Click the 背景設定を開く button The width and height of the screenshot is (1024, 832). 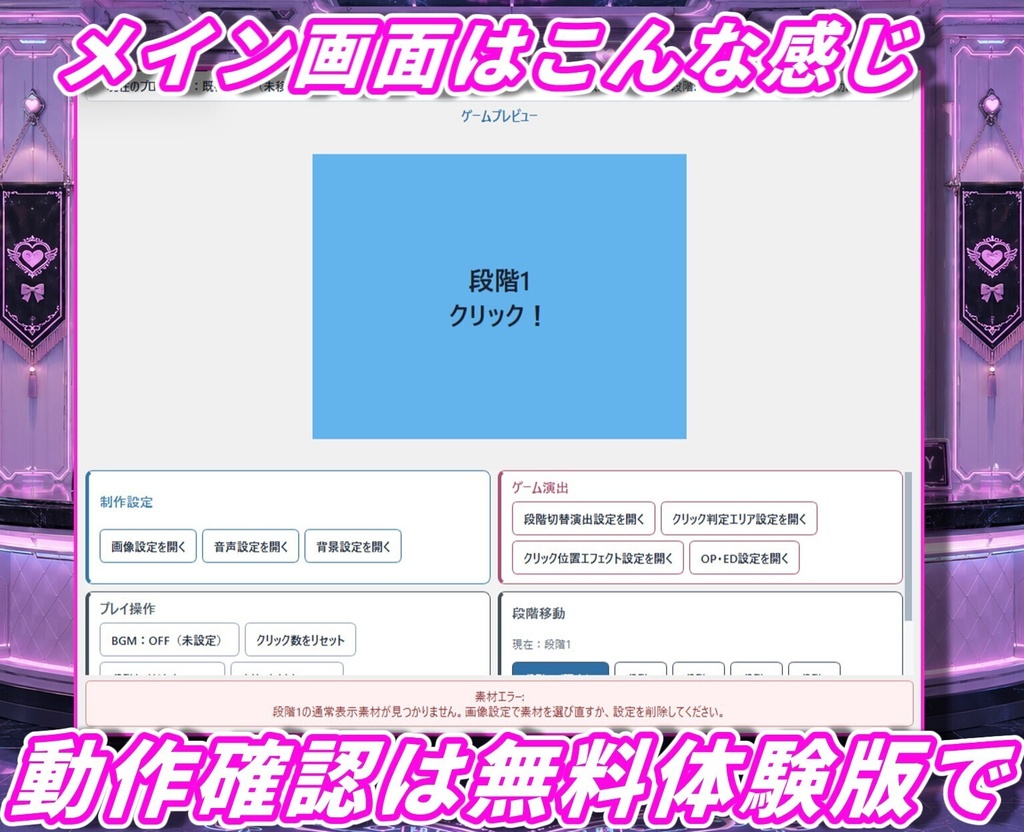point(353,546)
